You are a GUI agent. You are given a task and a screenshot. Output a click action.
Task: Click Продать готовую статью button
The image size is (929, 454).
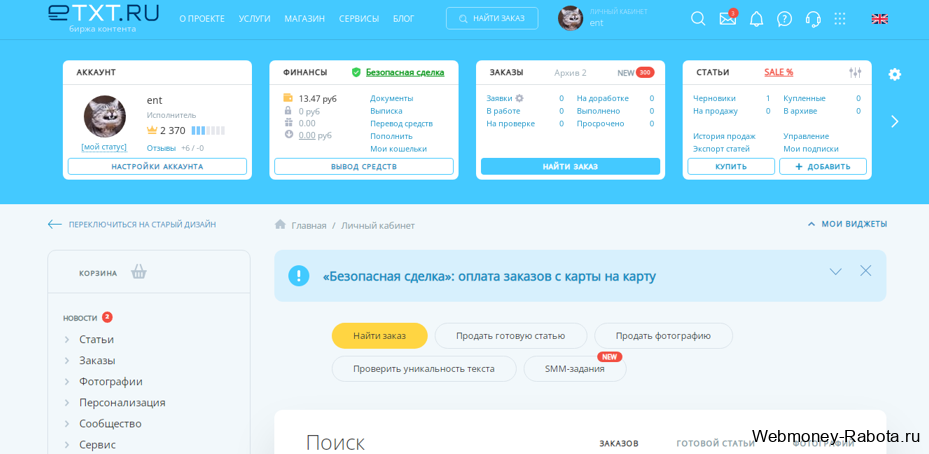pos(511,335)
